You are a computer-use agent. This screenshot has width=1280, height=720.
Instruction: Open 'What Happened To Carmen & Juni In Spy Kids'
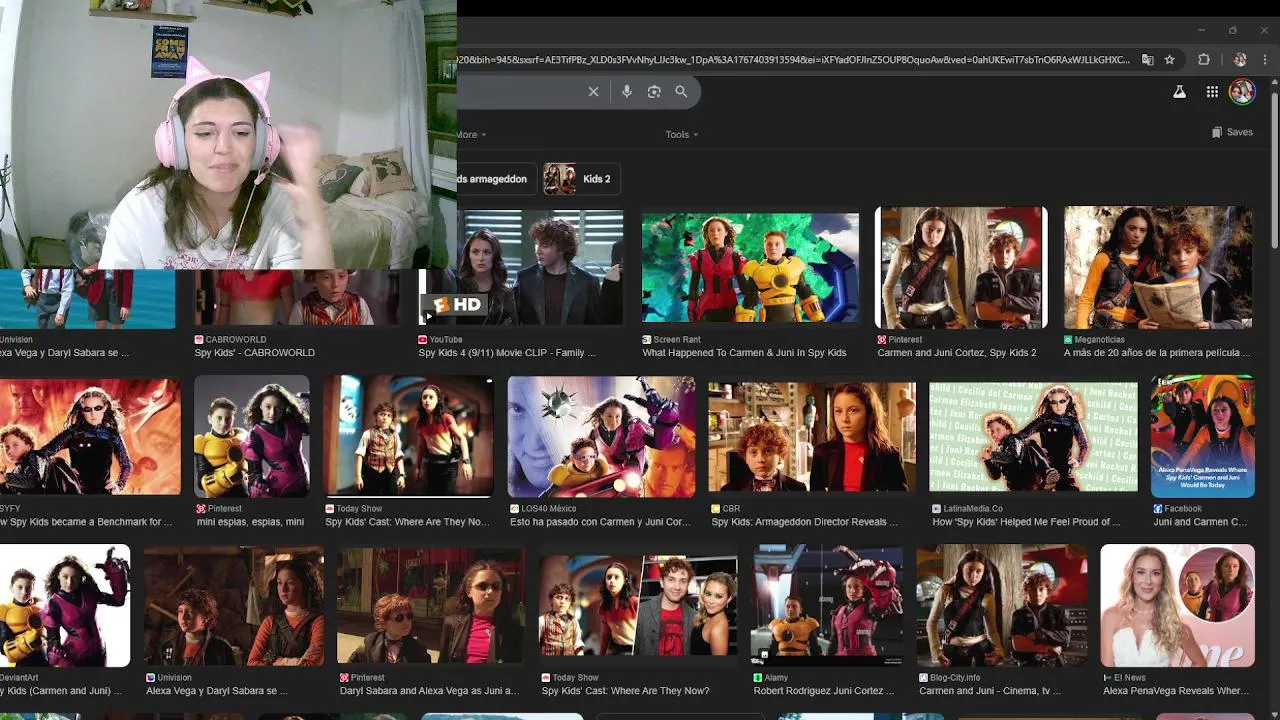[744, 353]
